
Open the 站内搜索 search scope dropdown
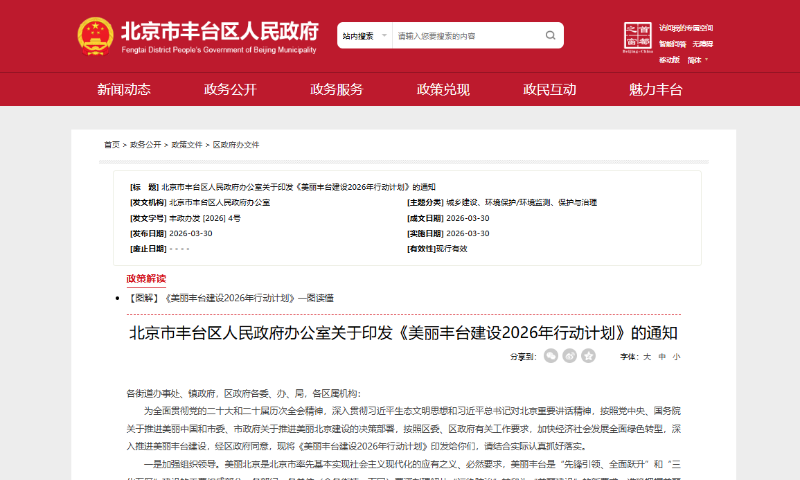364,36
